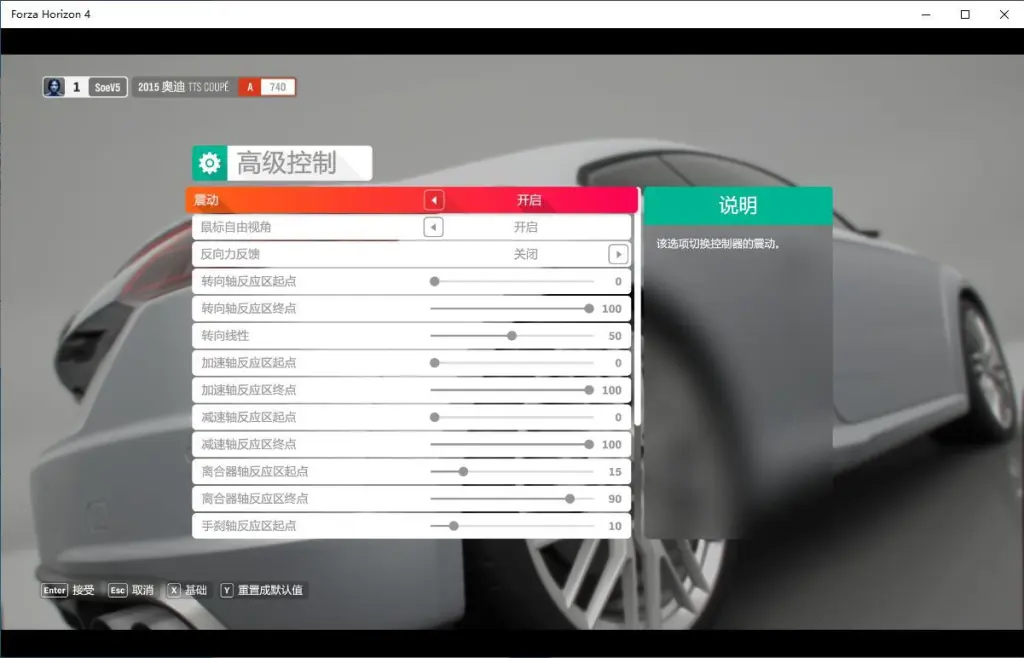Screen dimensions: 1024x658
Task: Click the 离合器轴反应区起点 slider handle
Action: tap(463, 471)
